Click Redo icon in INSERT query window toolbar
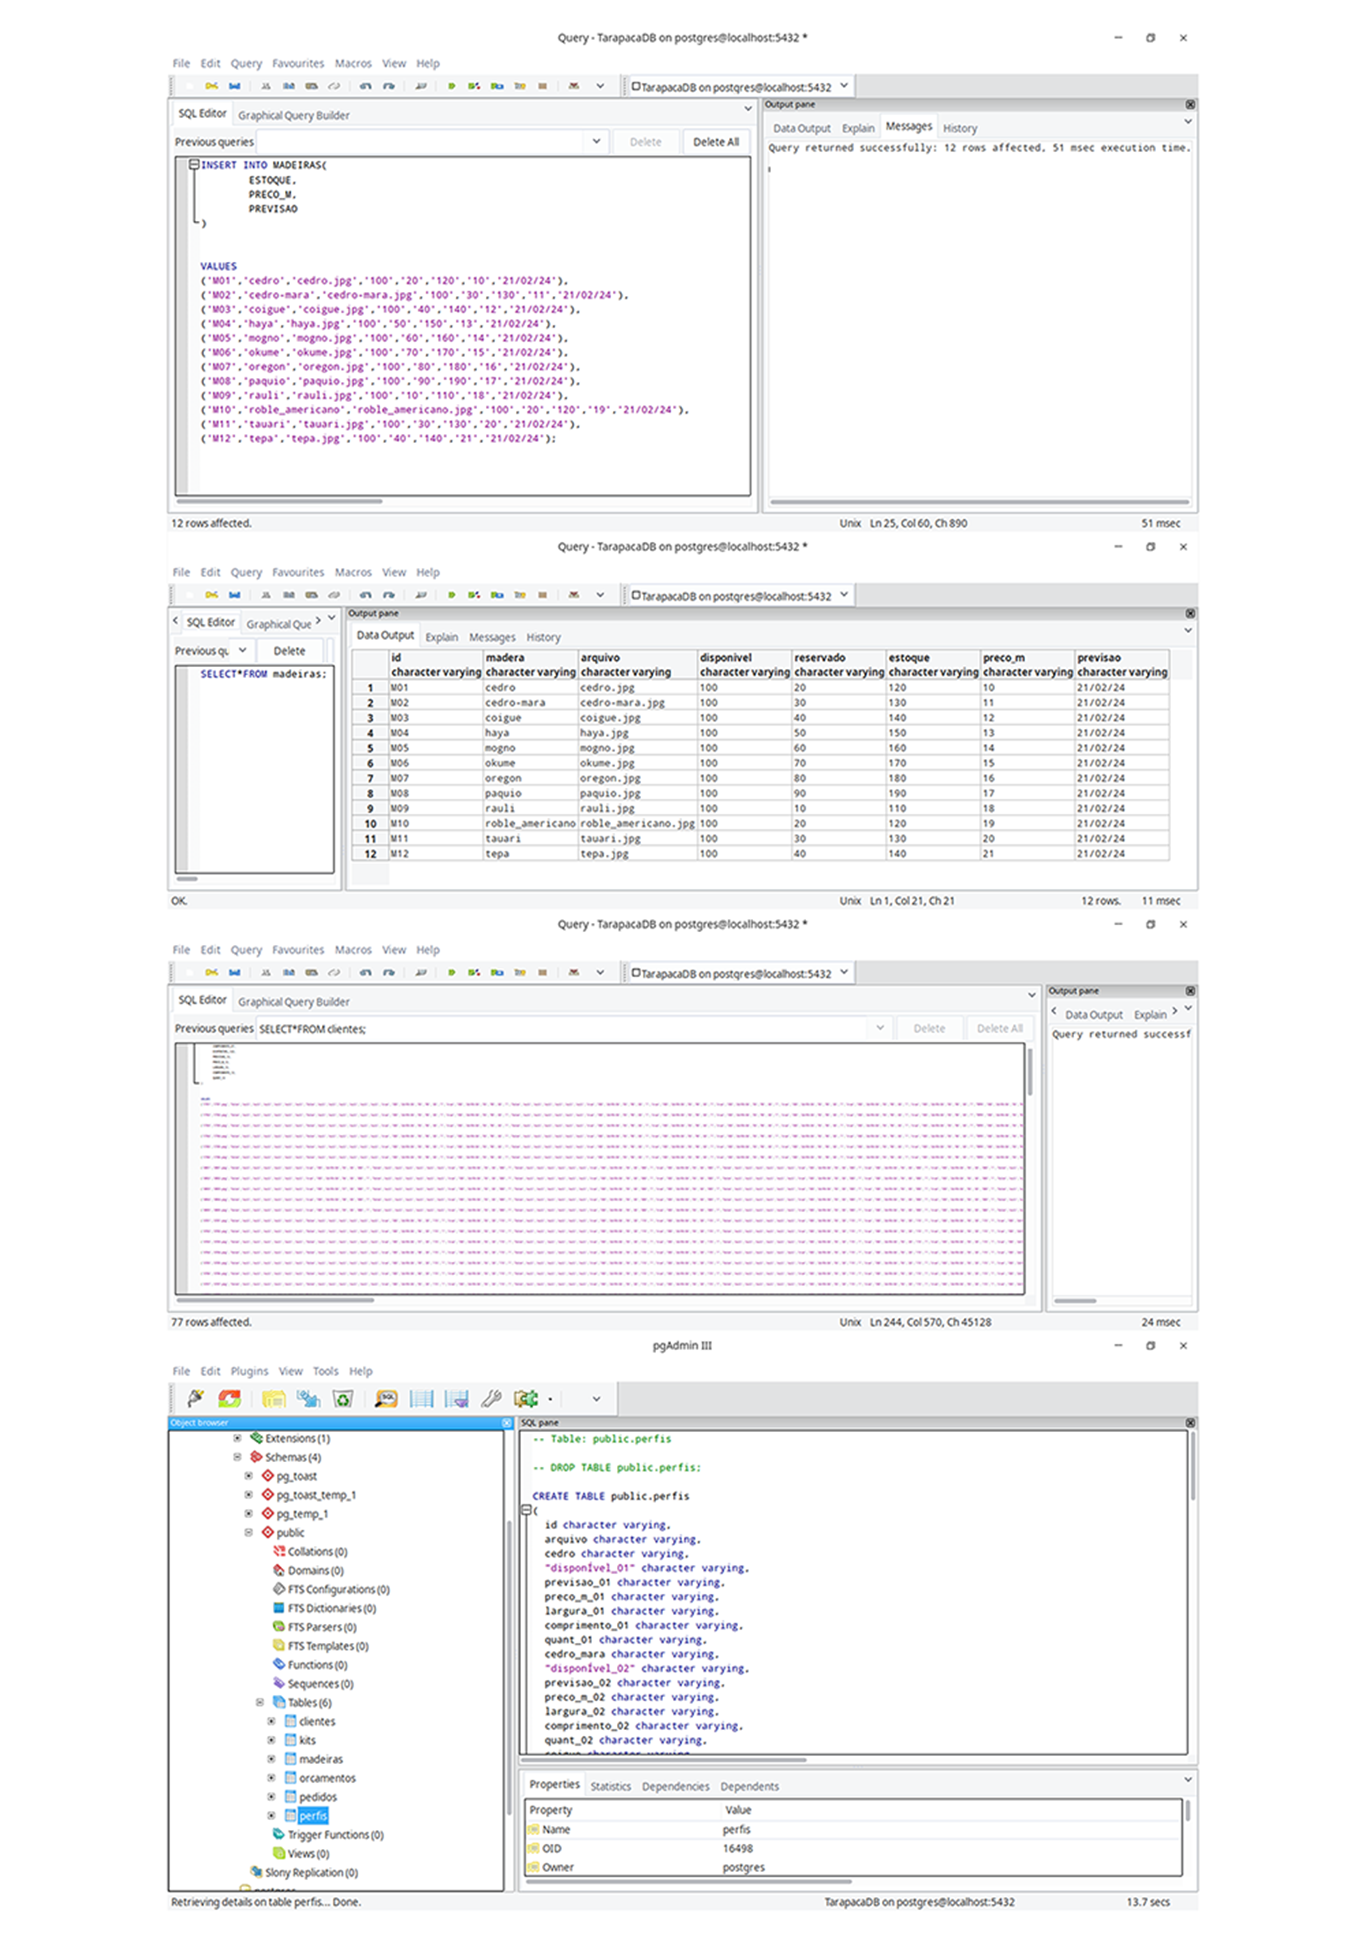Viewport: 1366px width, 1933px height. [x=388, y=86]
